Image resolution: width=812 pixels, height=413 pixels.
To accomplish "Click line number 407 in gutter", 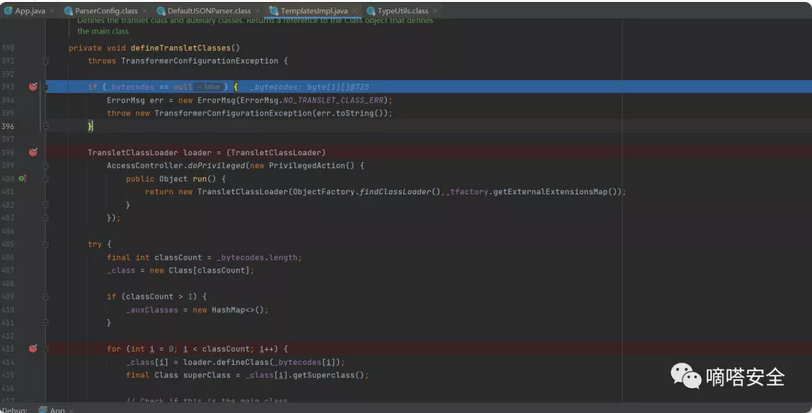I will [8, 270].
